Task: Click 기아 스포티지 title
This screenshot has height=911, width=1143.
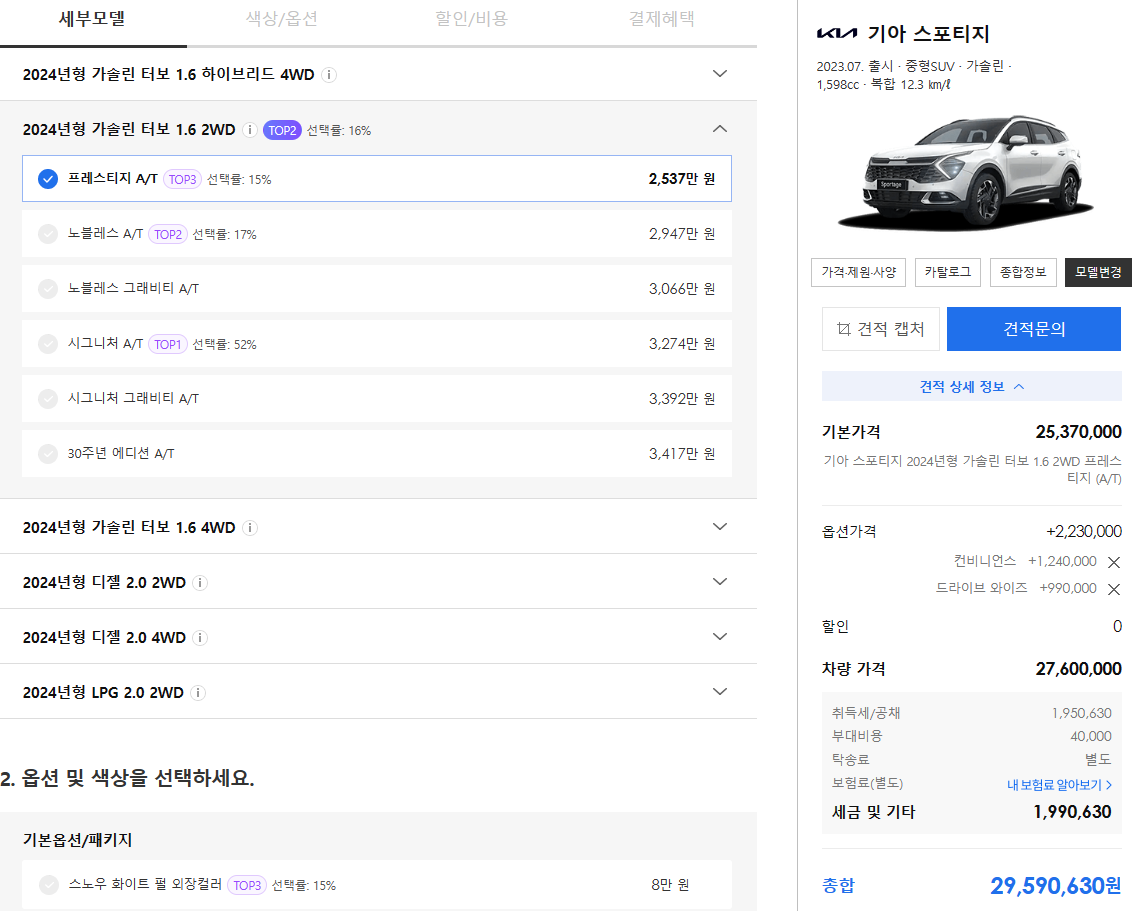Action: pyautogui.click(x=928, y=34)
